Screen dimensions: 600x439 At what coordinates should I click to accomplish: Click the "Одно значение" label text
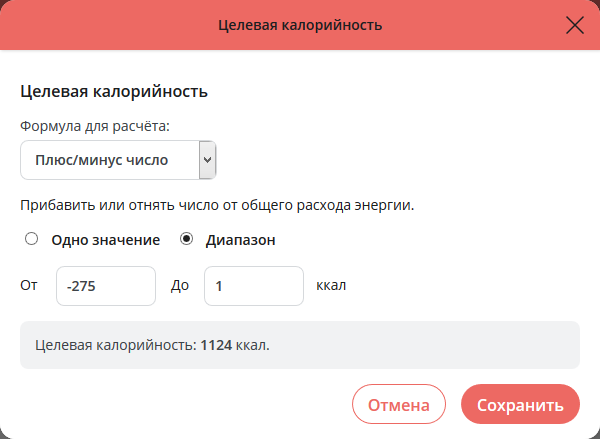pos(105,240)
